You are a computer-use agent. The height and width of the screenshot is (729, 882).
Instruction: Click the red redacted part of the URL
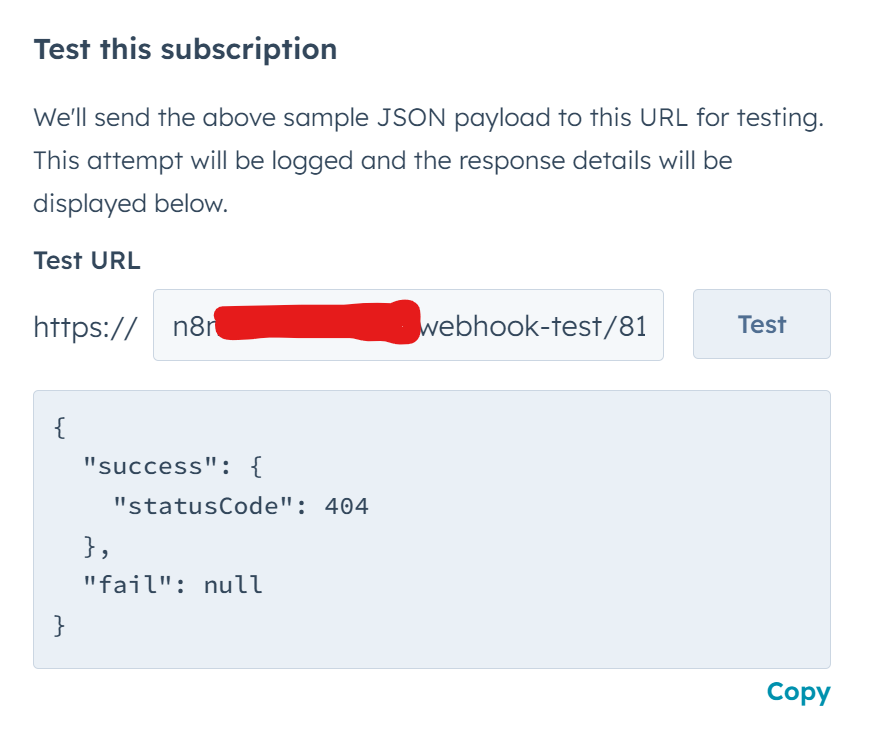click(x=318, y=322)
